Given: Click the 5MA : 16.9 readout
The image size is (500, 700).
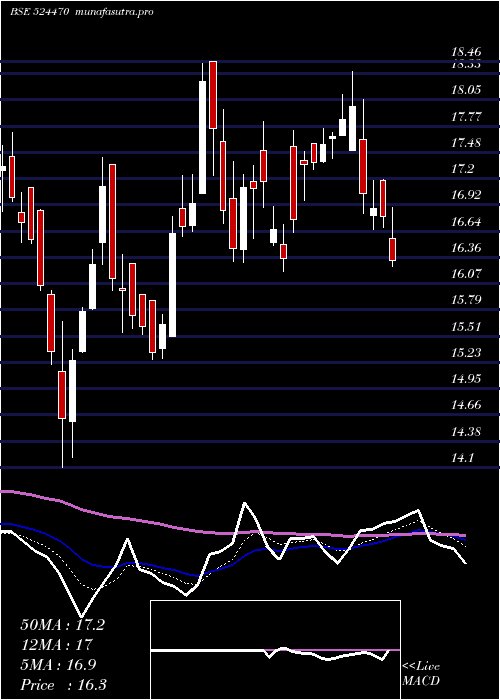Looking at the screenshot, I should tap(58, 665).
